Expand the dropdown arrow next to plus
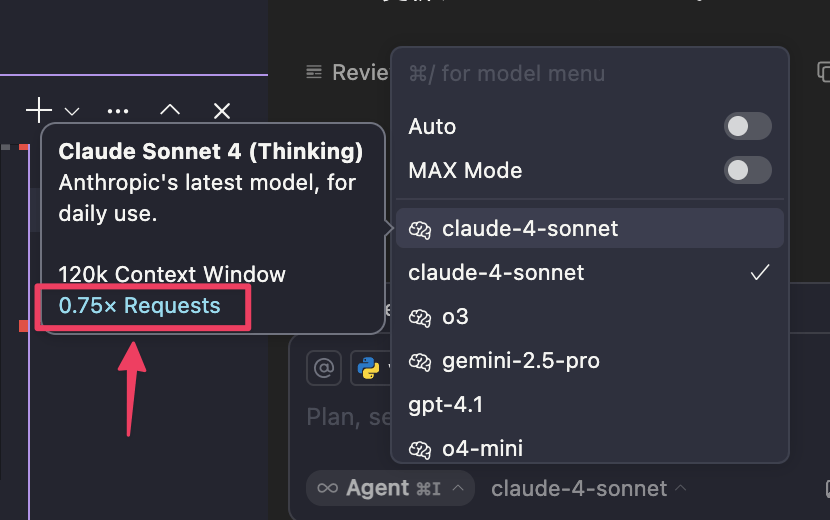The image size is (830, 520). [x=72, y=112]
